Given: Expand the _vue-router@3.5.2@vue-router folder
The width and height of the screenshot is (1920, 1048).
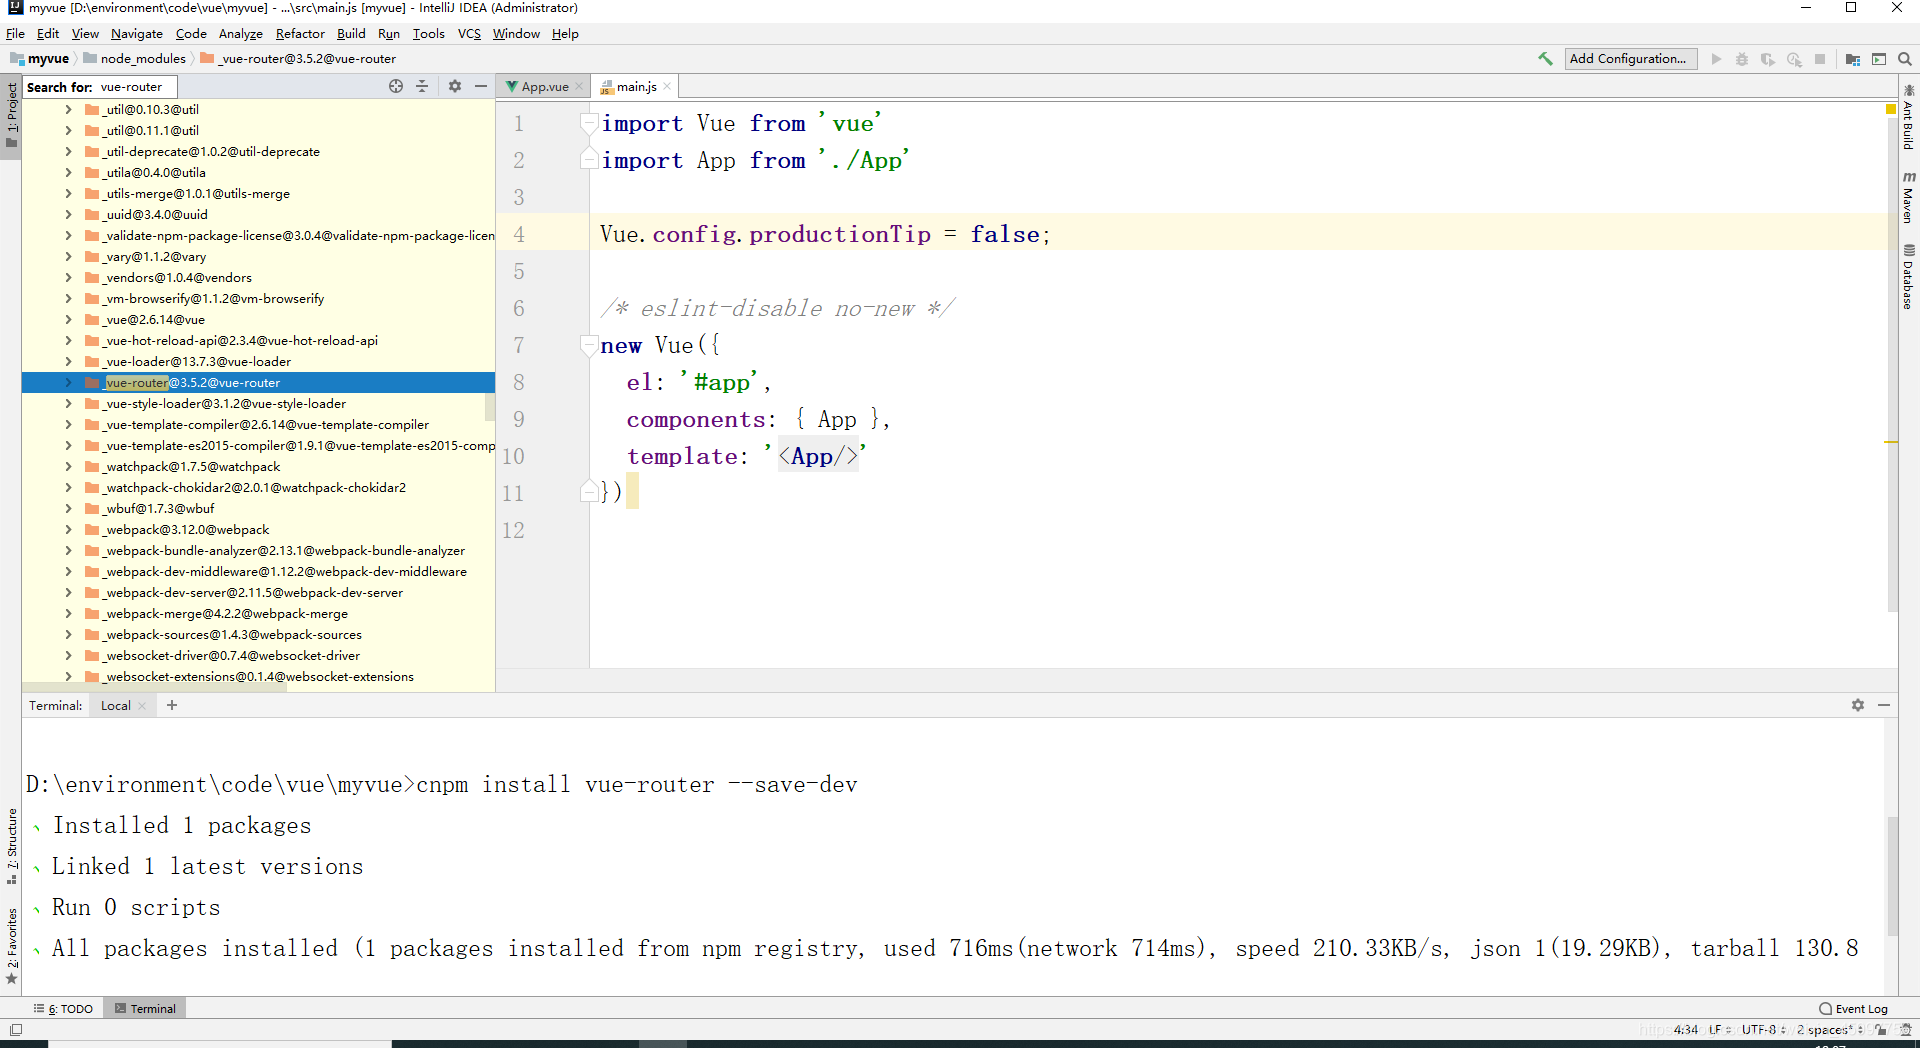Looking at the screenshot, I should (68, 382).
